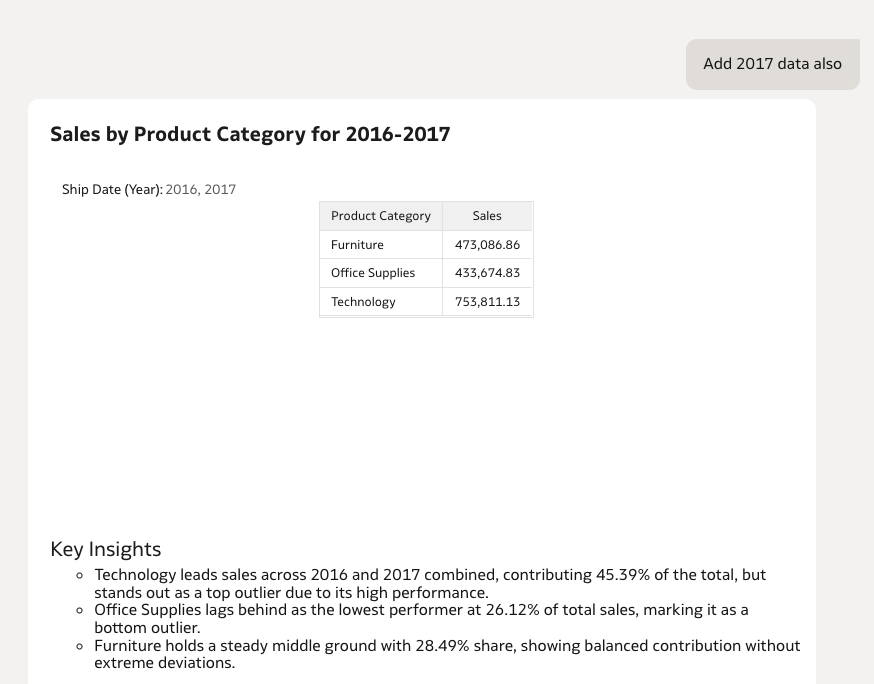Click the 753,811.13 sales value

(487, 302)
